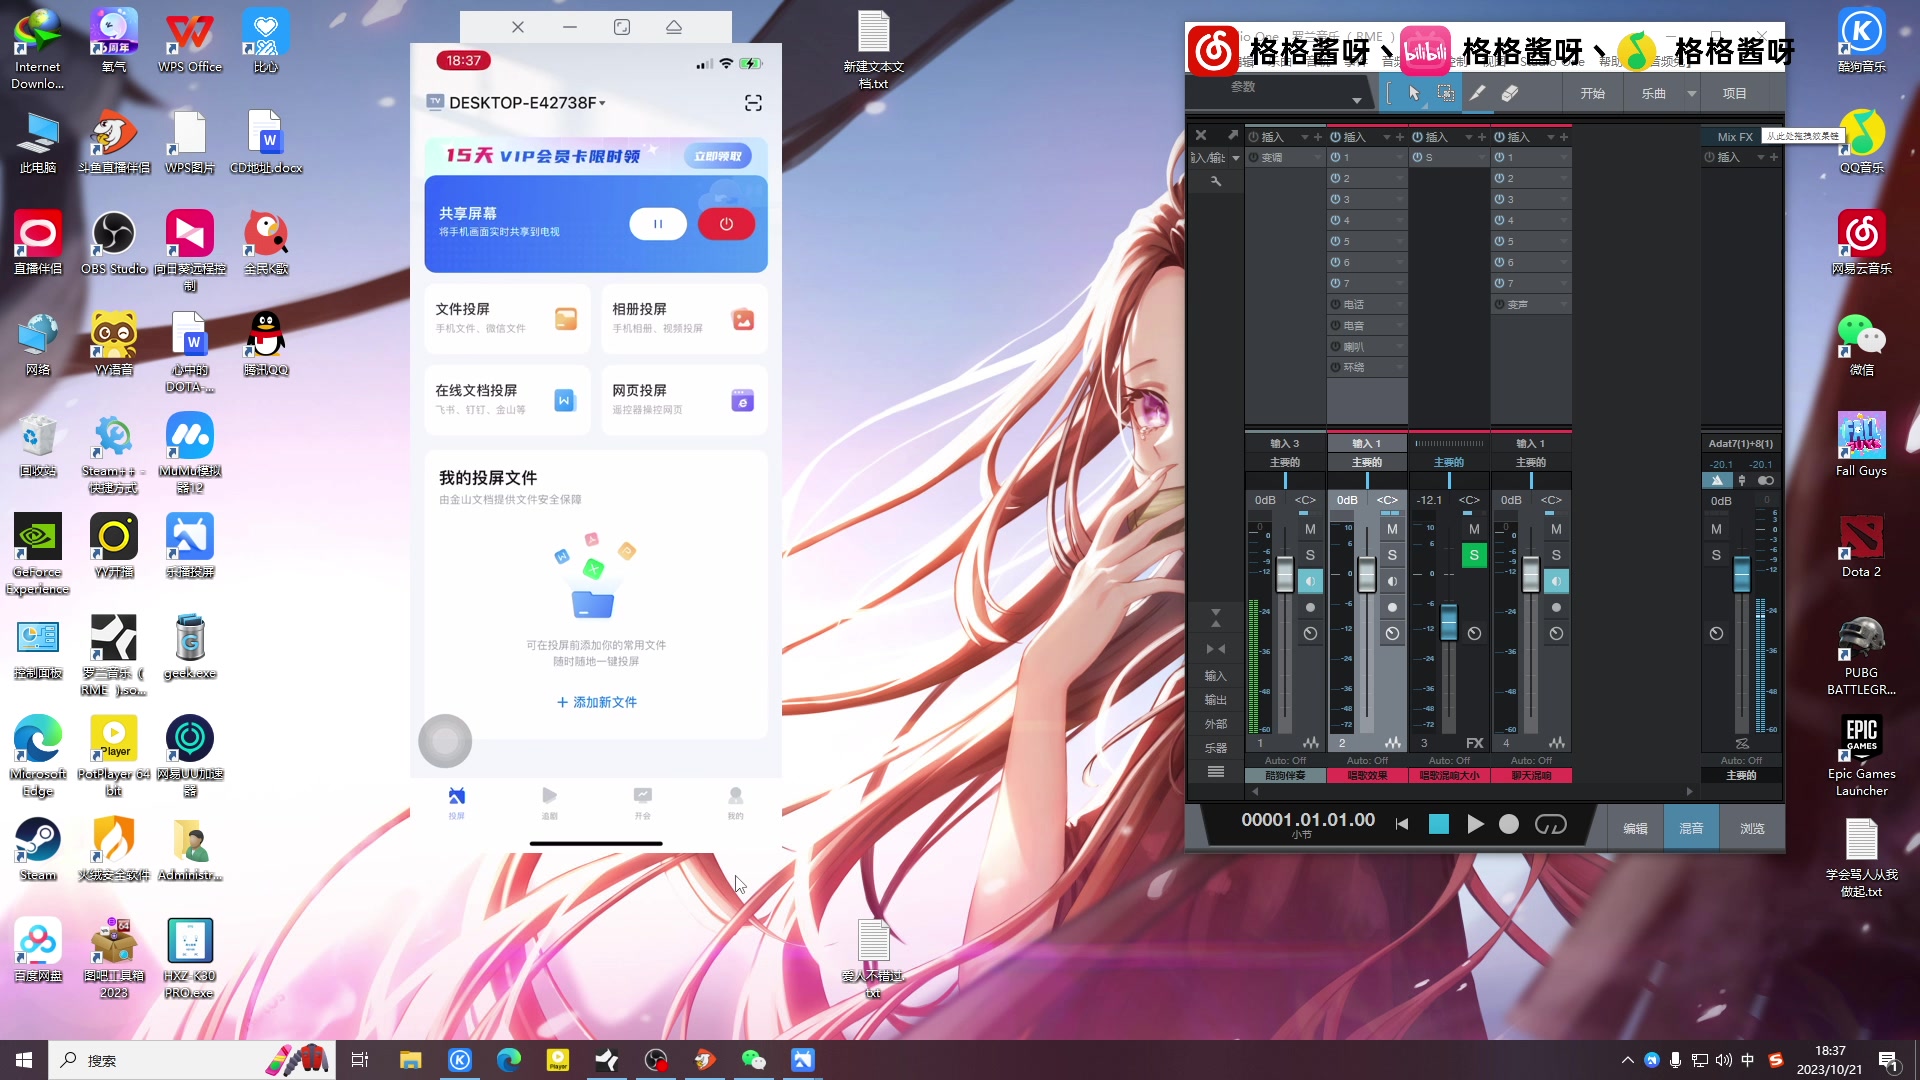Stop DAW playback
This screenshot has width=1920, height=1080.
(1438, 824)
